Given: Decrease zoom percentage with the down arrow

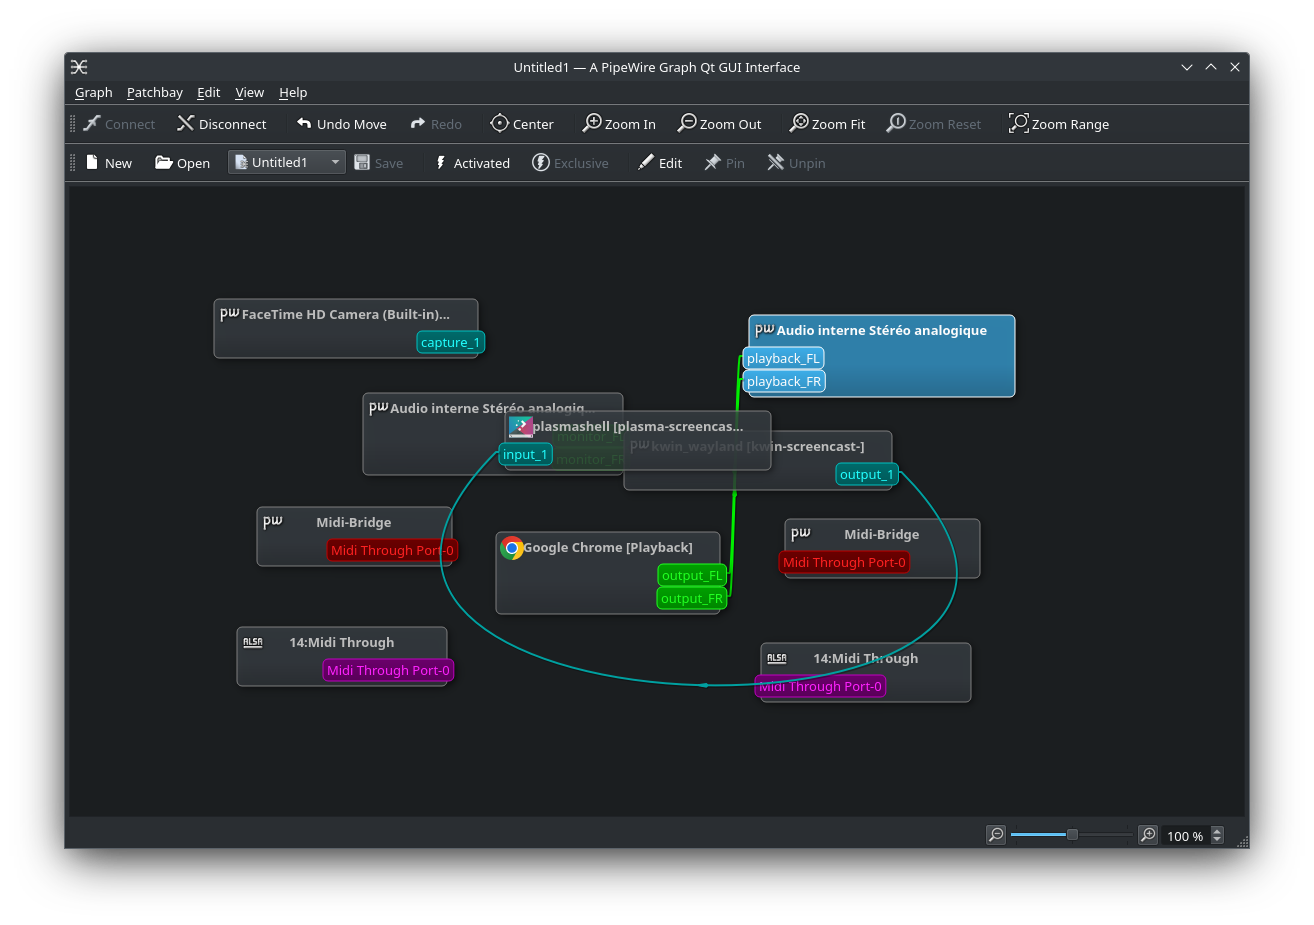Looking at the screenshot, I should click(1217, 840).
